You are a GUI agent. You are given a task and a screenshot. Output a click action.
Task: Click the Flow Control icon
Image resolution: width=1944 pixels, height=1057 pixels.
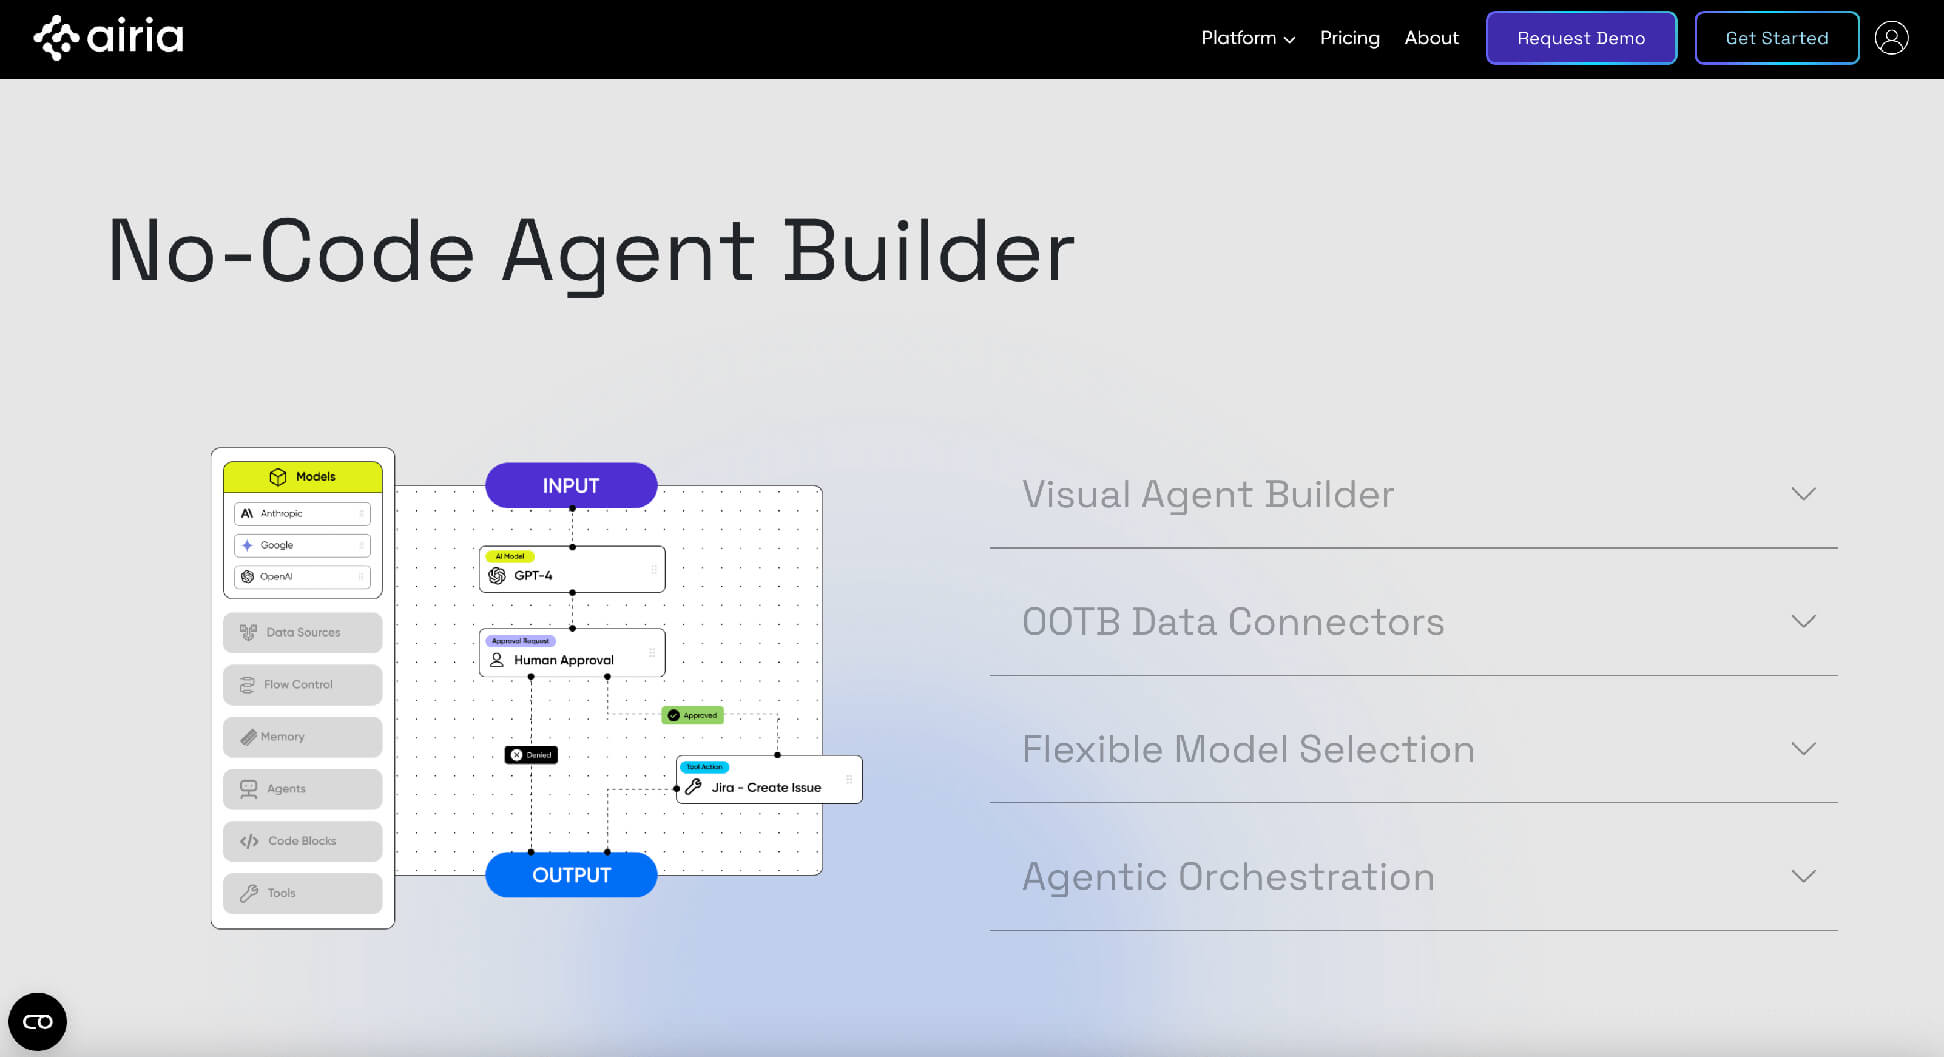(247, 685)
